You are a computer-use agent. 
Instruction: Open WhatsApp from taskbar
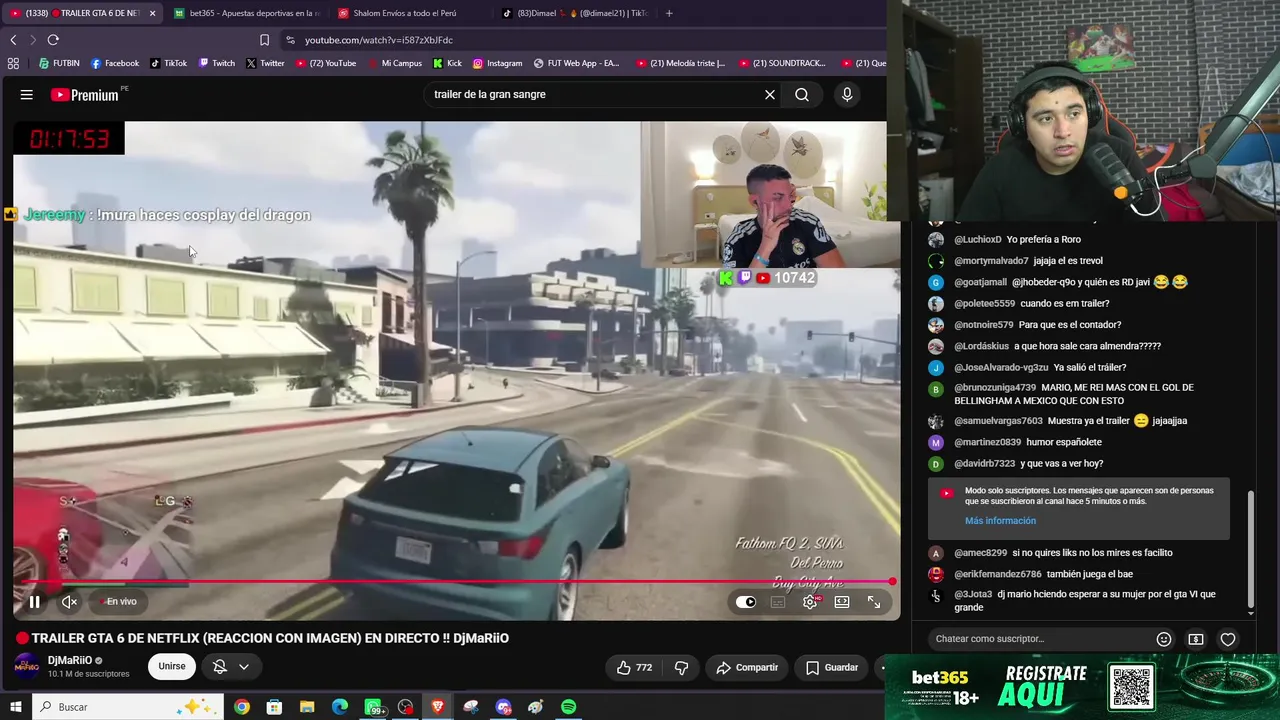click(x=373, y=707)
